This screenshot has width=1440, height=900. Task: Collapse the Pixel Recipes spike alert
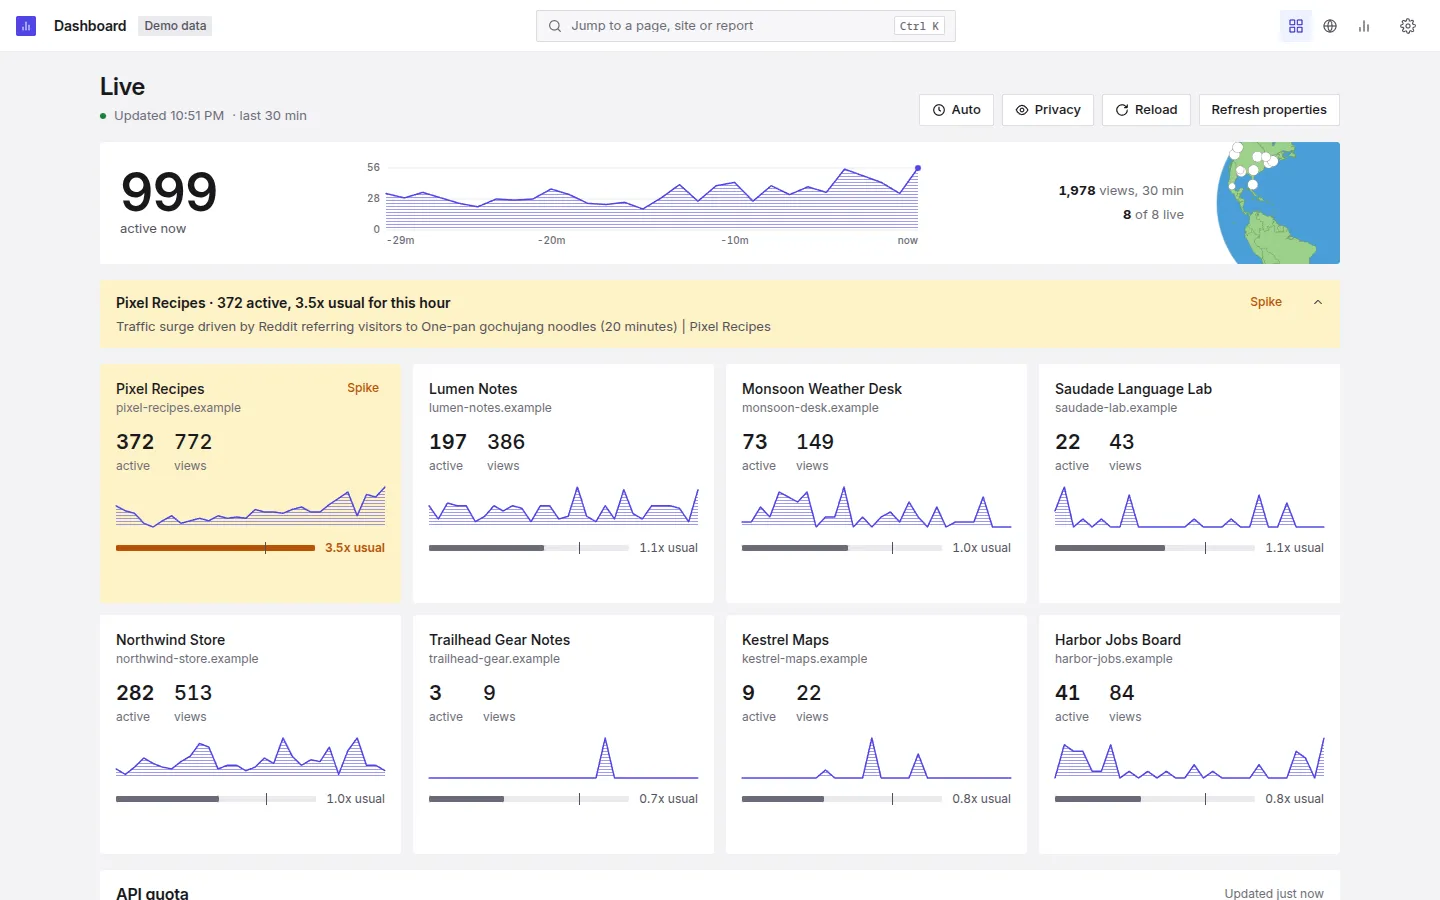(x=1318, y=302)
